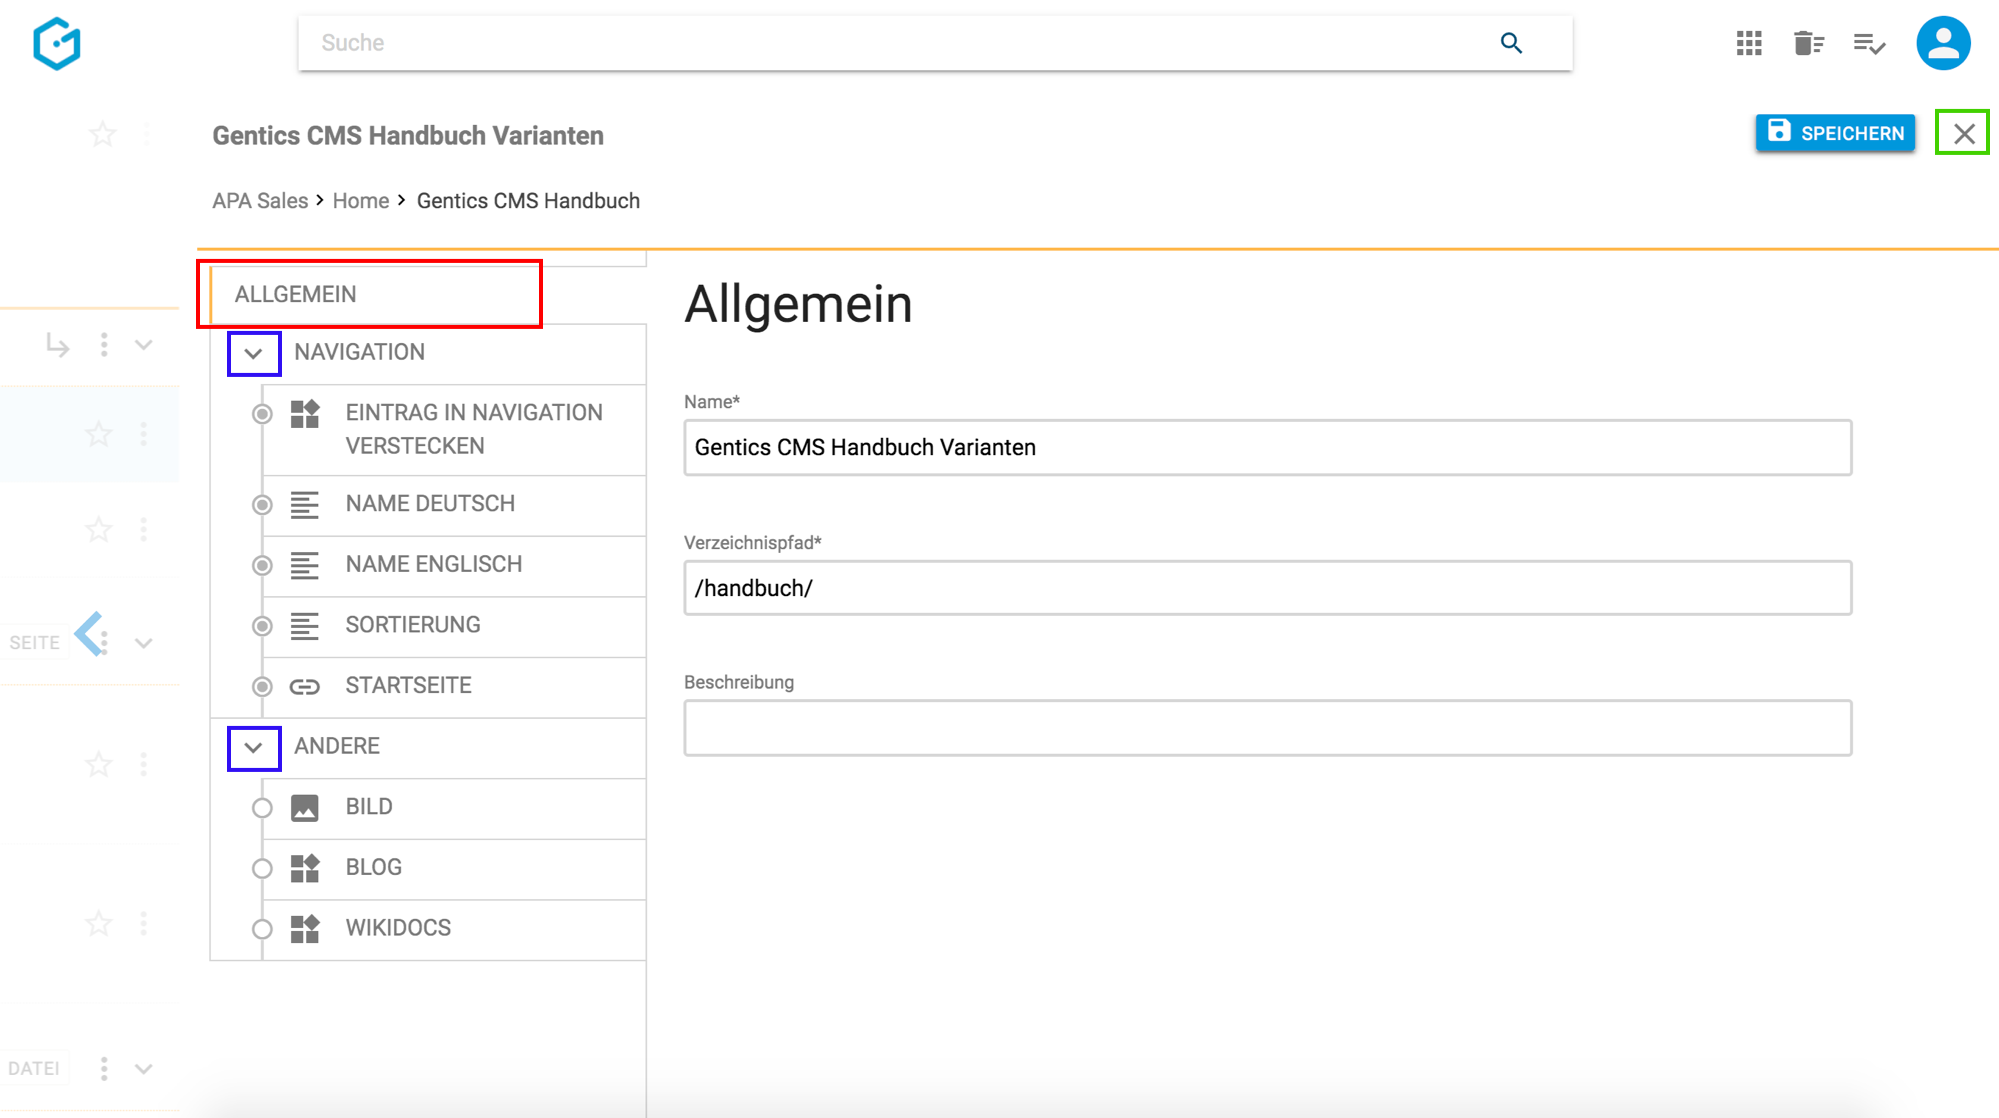Open the publish queue checklist icon
This screenshot has height=1118, width=1999.
(1869, 43)
